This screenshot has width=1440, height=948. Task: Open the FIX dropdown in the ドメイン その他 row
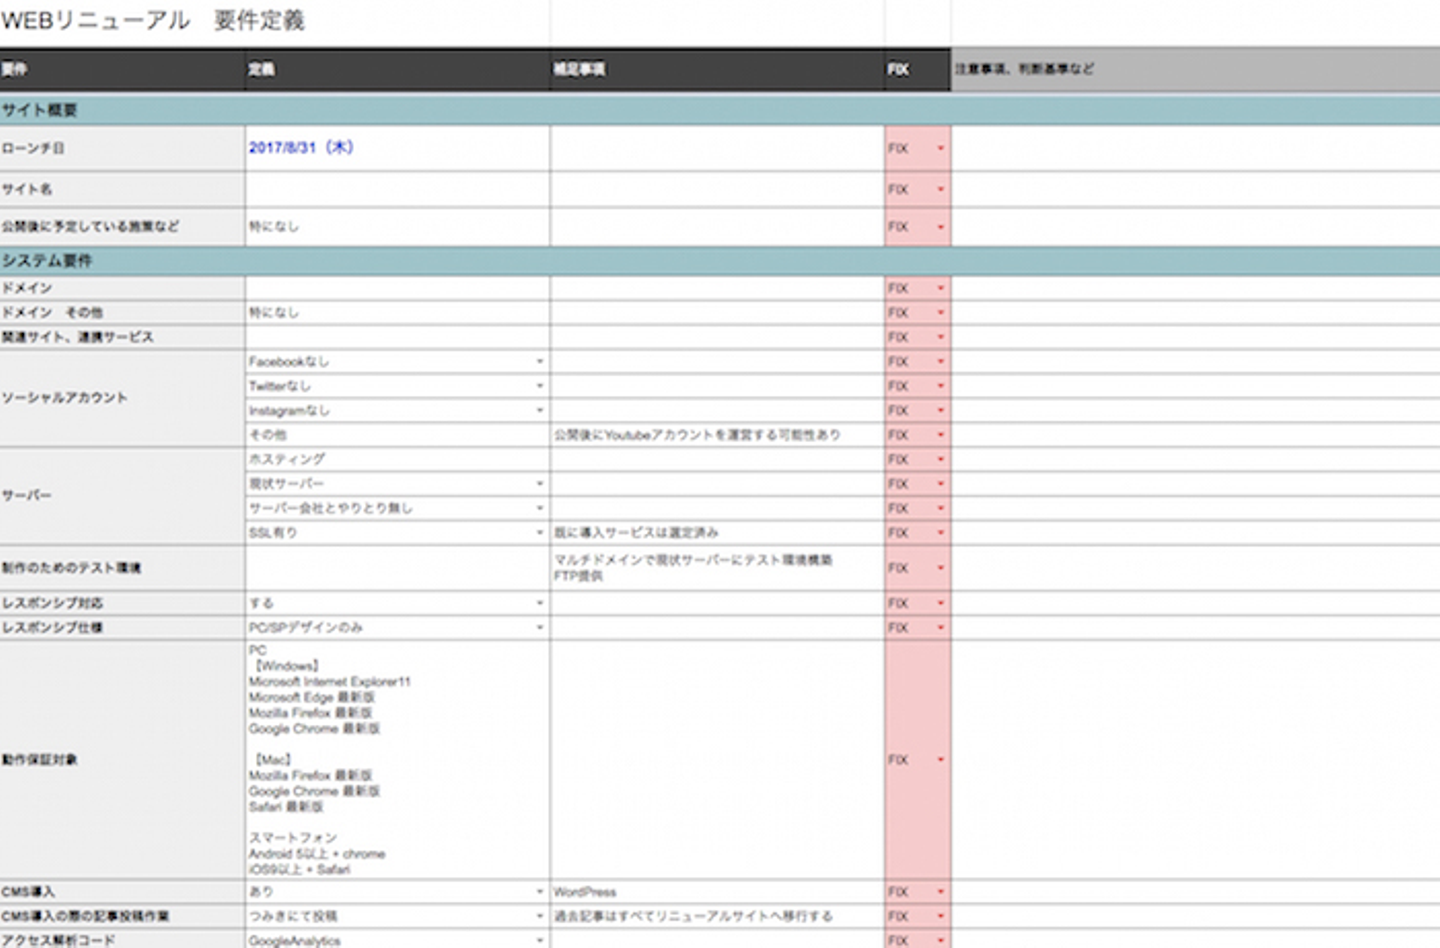point(940,313)
